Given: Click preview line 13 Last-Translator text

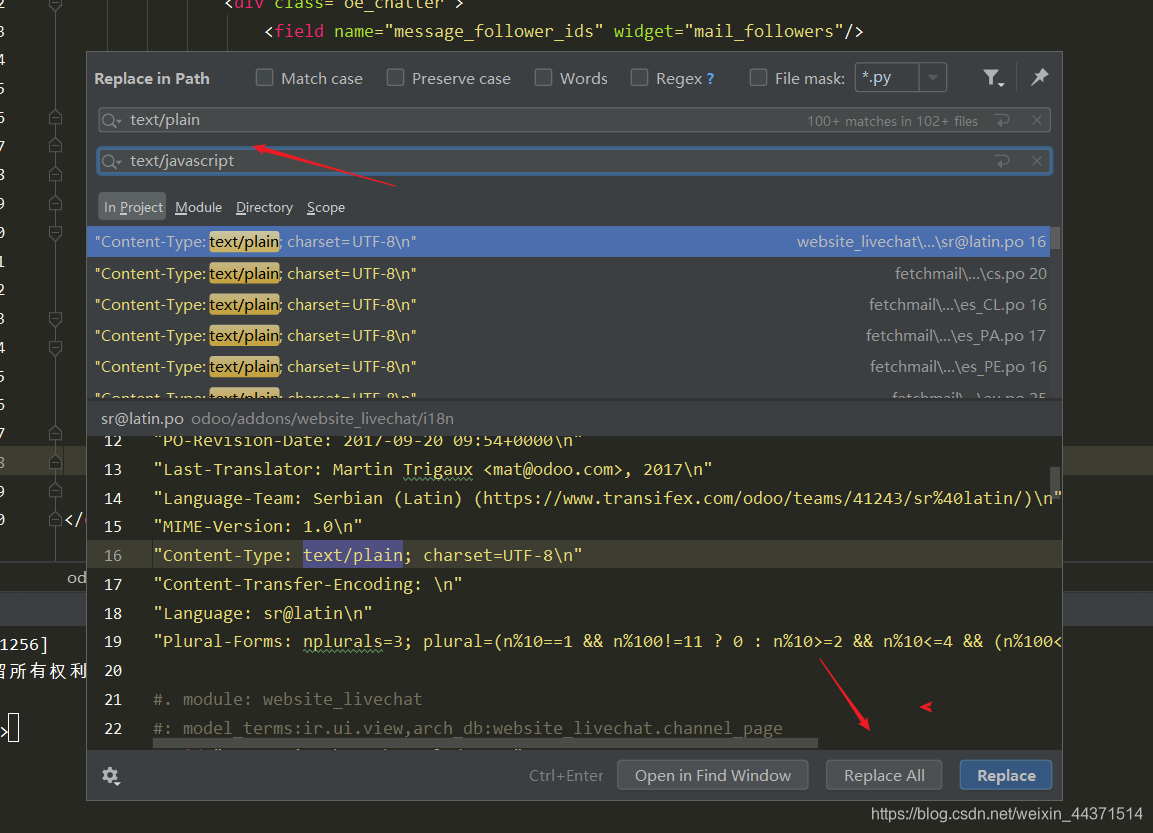Looking at the screenshot, I should click(x=433, y=469).
